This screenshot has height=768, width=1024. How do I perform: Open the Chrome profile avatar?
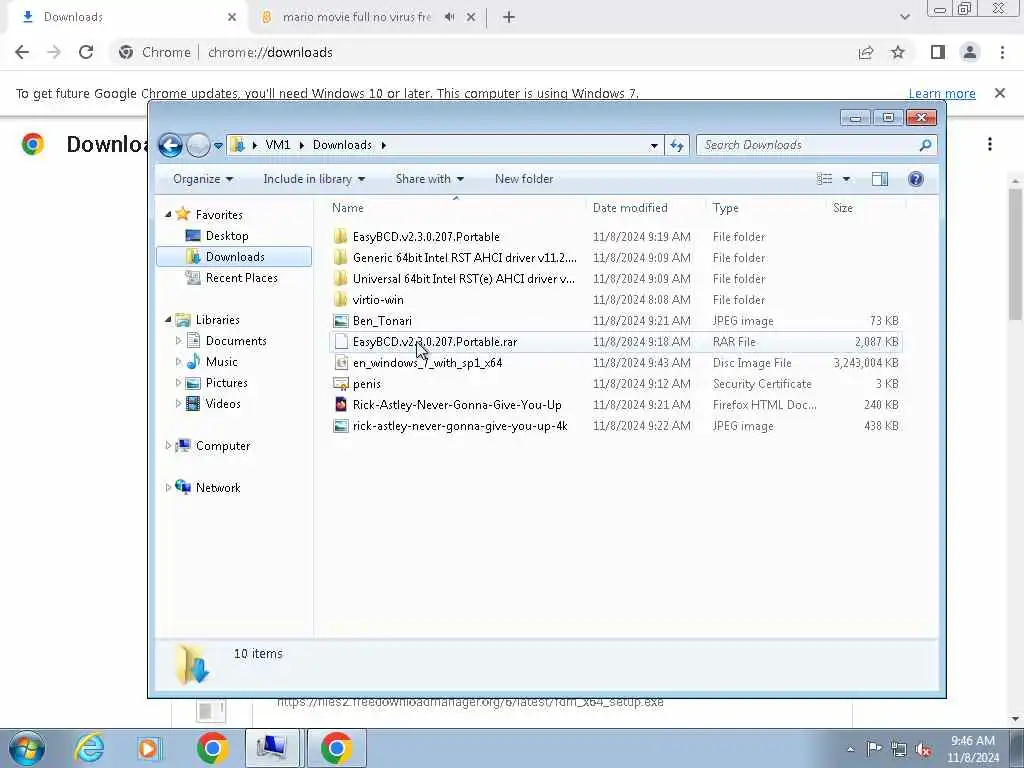click(970, 52)
